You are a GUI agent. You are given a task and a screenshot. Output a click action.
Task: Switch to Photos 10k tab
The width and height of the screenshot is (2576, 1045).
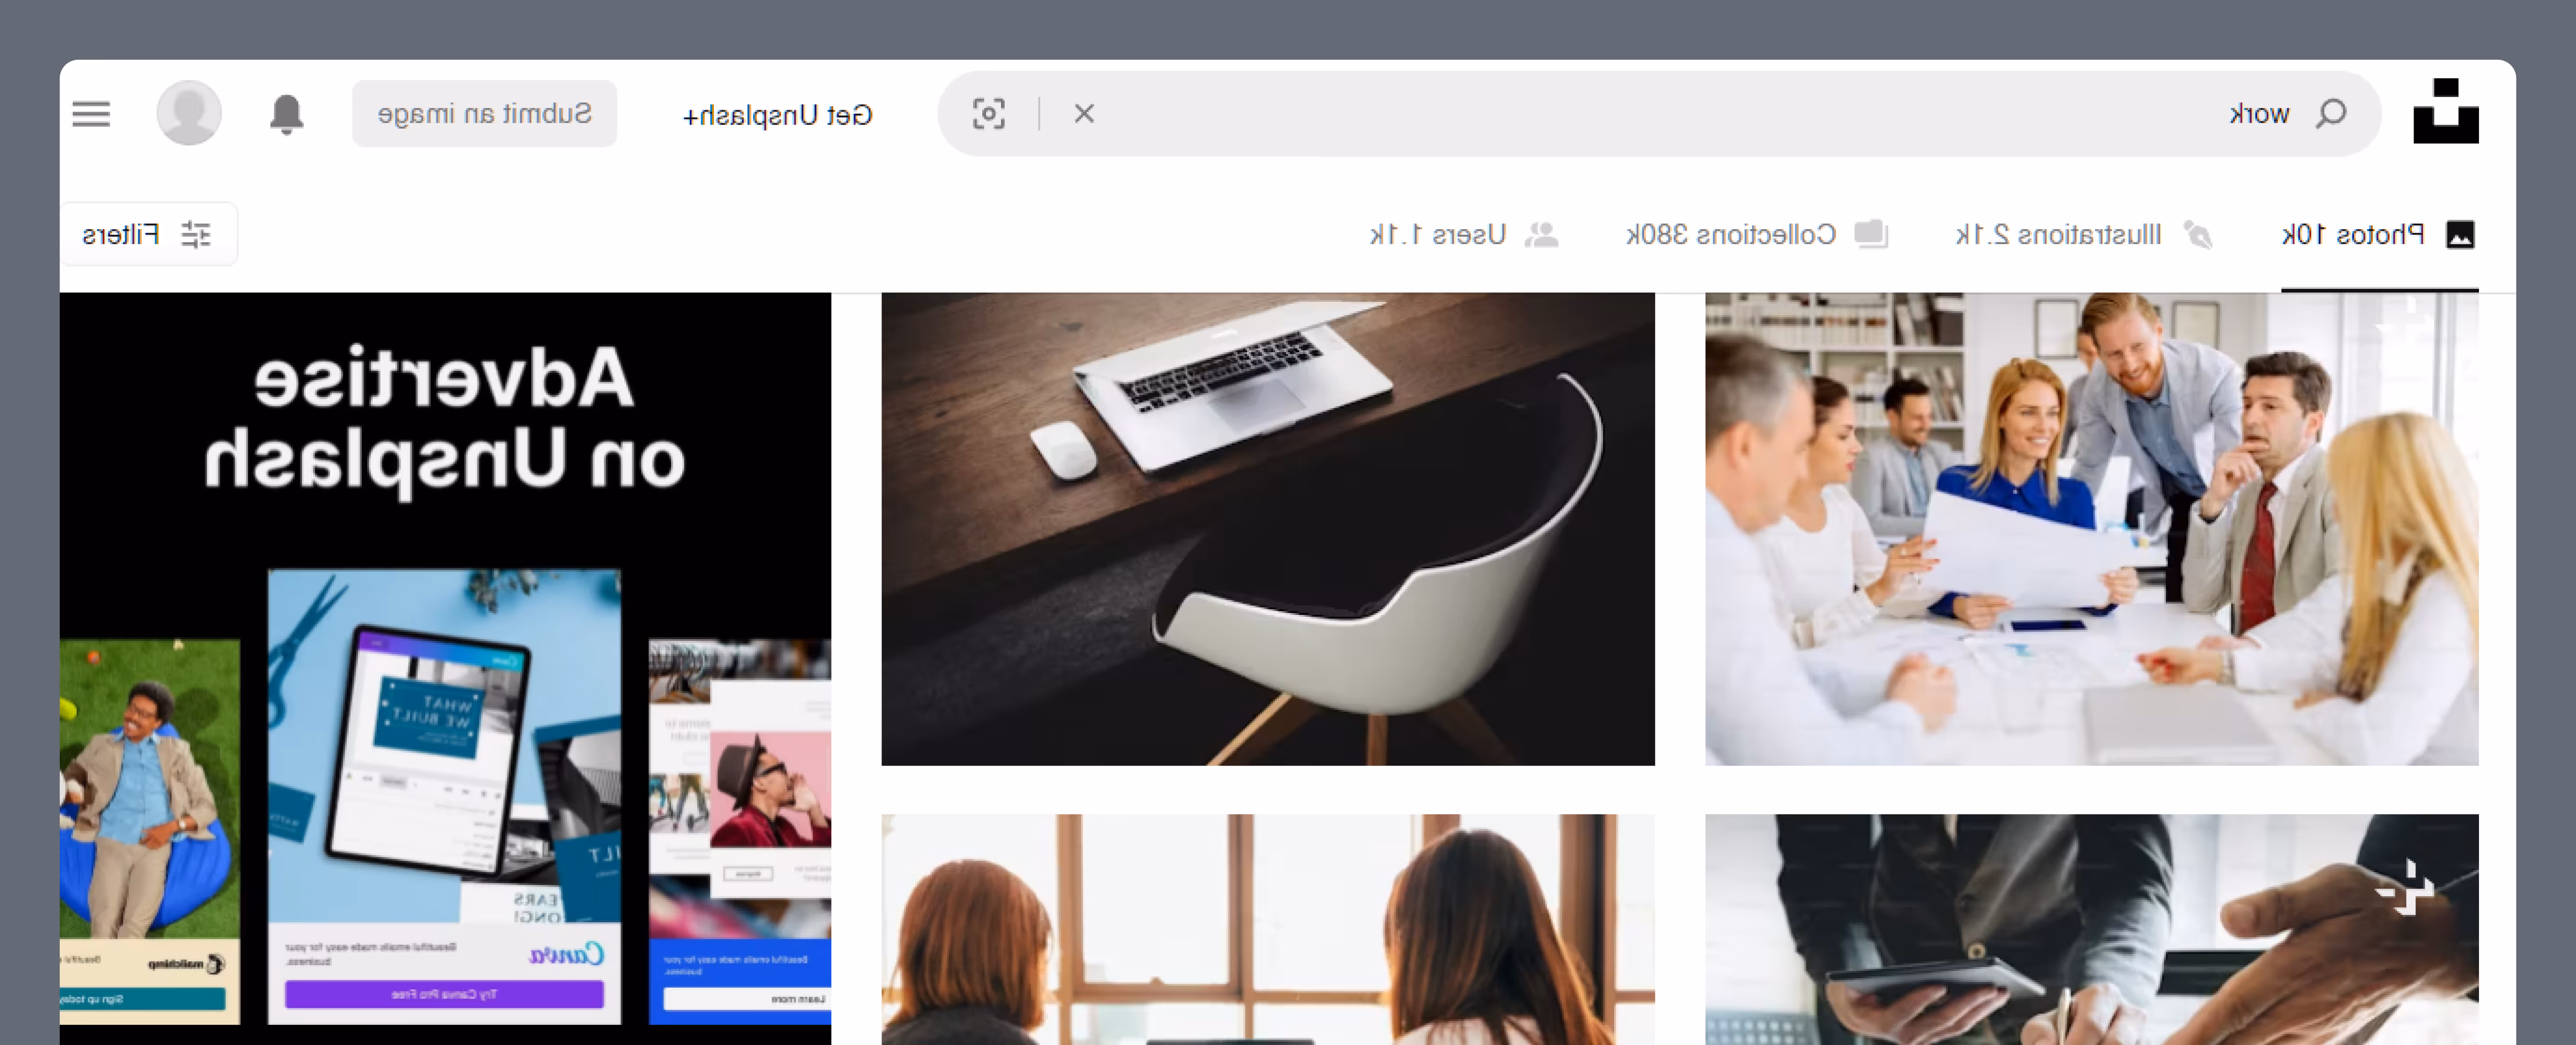[x=2379, y=235]
